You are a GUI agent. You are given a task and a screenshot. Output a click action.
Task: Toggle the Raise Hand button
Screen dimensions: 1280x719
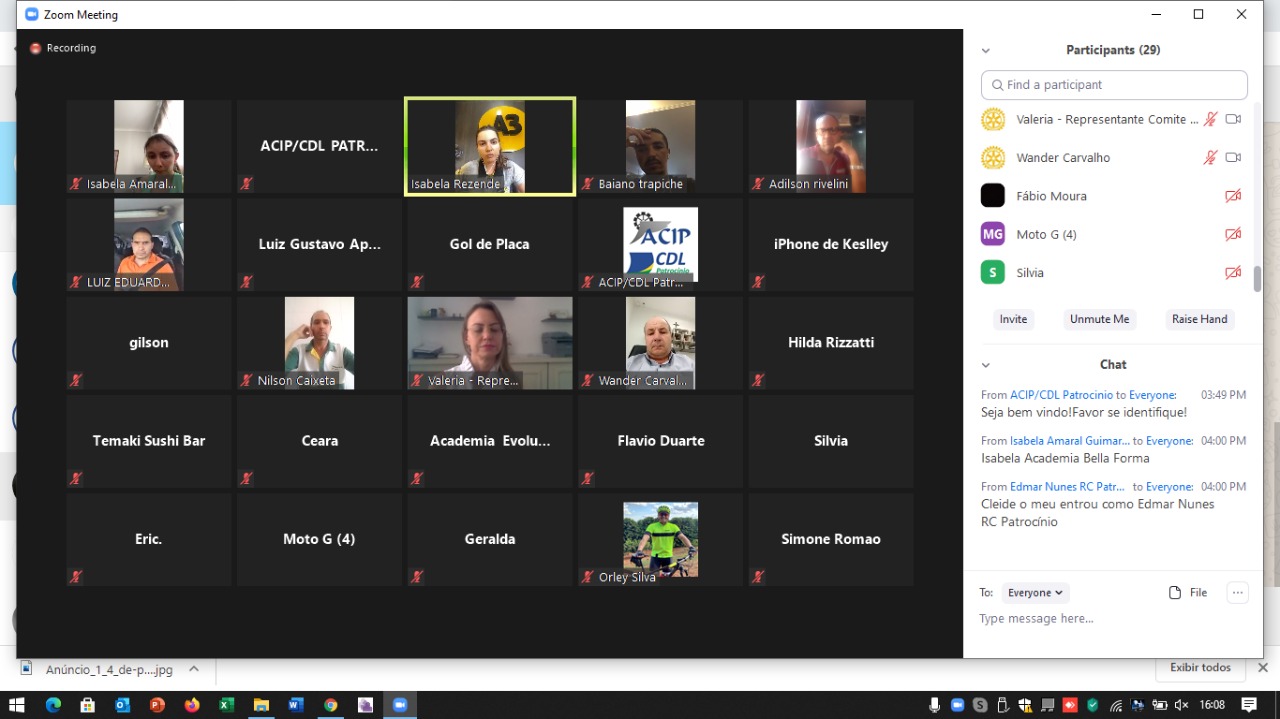click(1199, 319)
